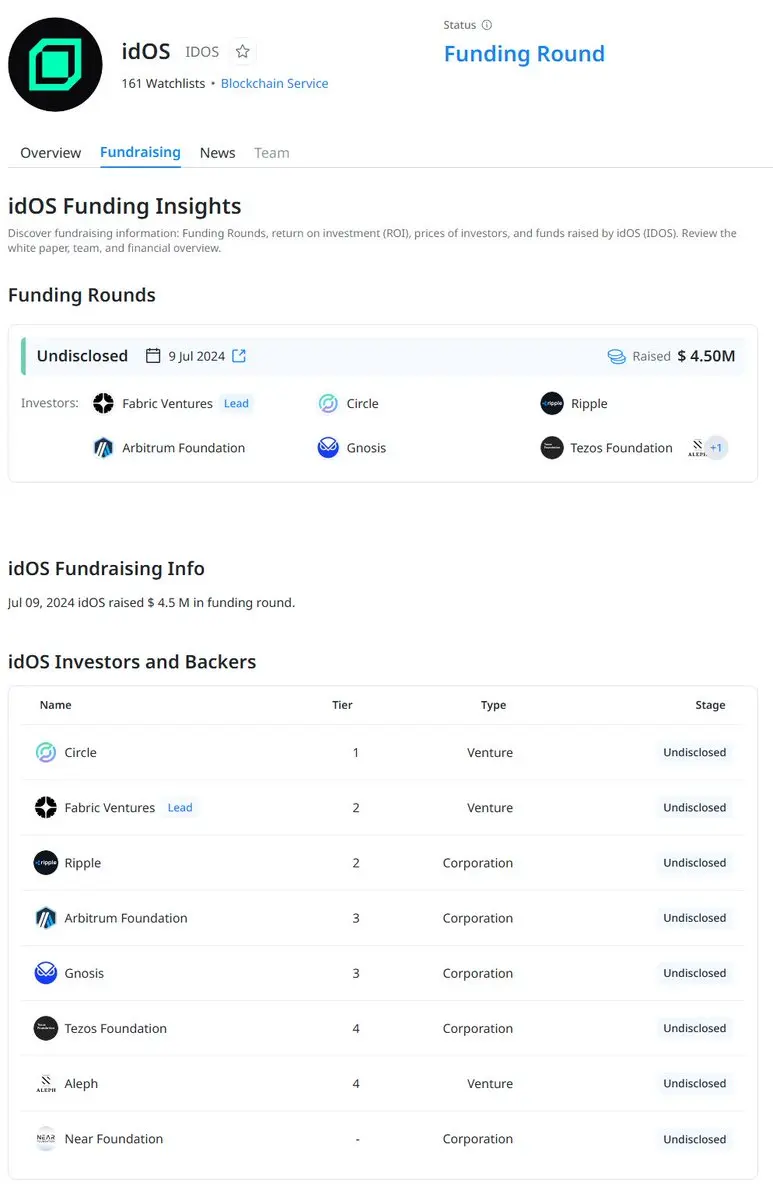Open the News tab
The image size is (773, 1200).
217,153
